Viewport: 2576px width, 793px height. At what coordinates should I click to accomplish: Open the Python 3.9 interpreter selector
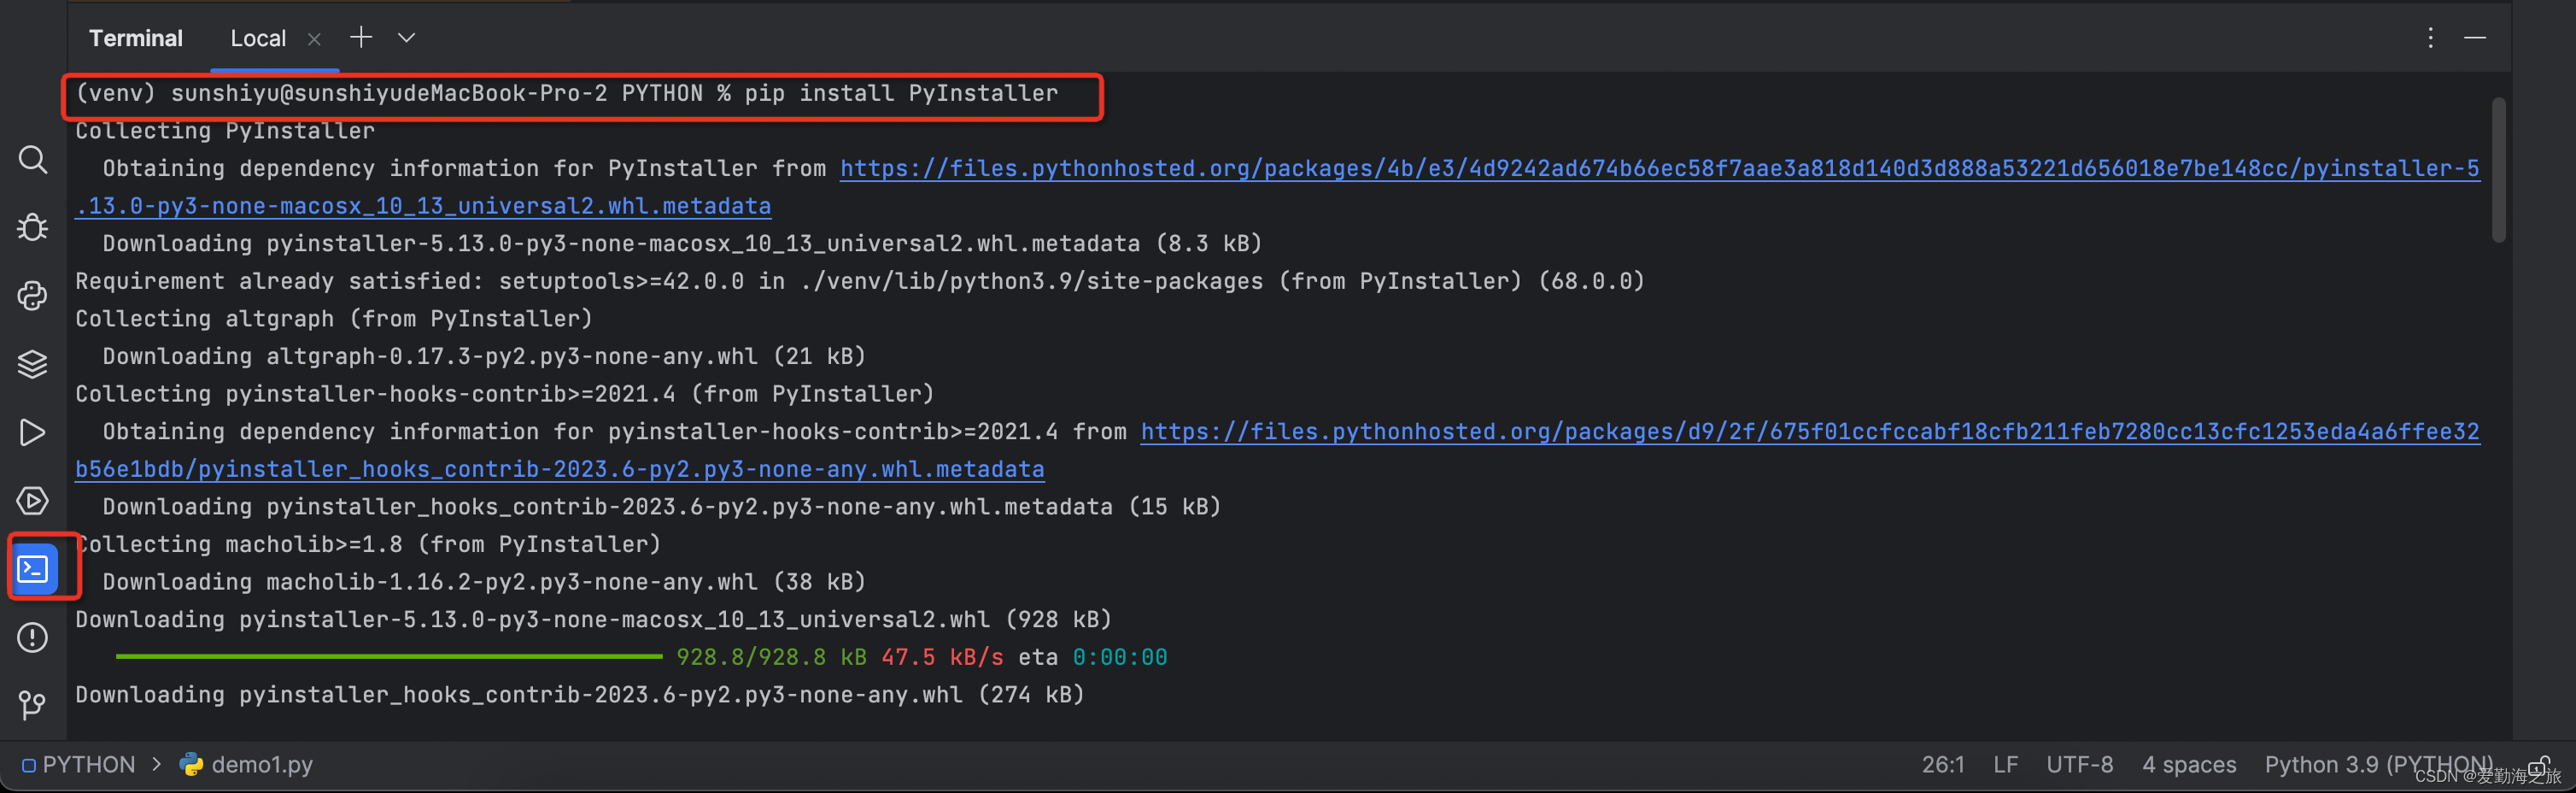(x=2378, y=764)
